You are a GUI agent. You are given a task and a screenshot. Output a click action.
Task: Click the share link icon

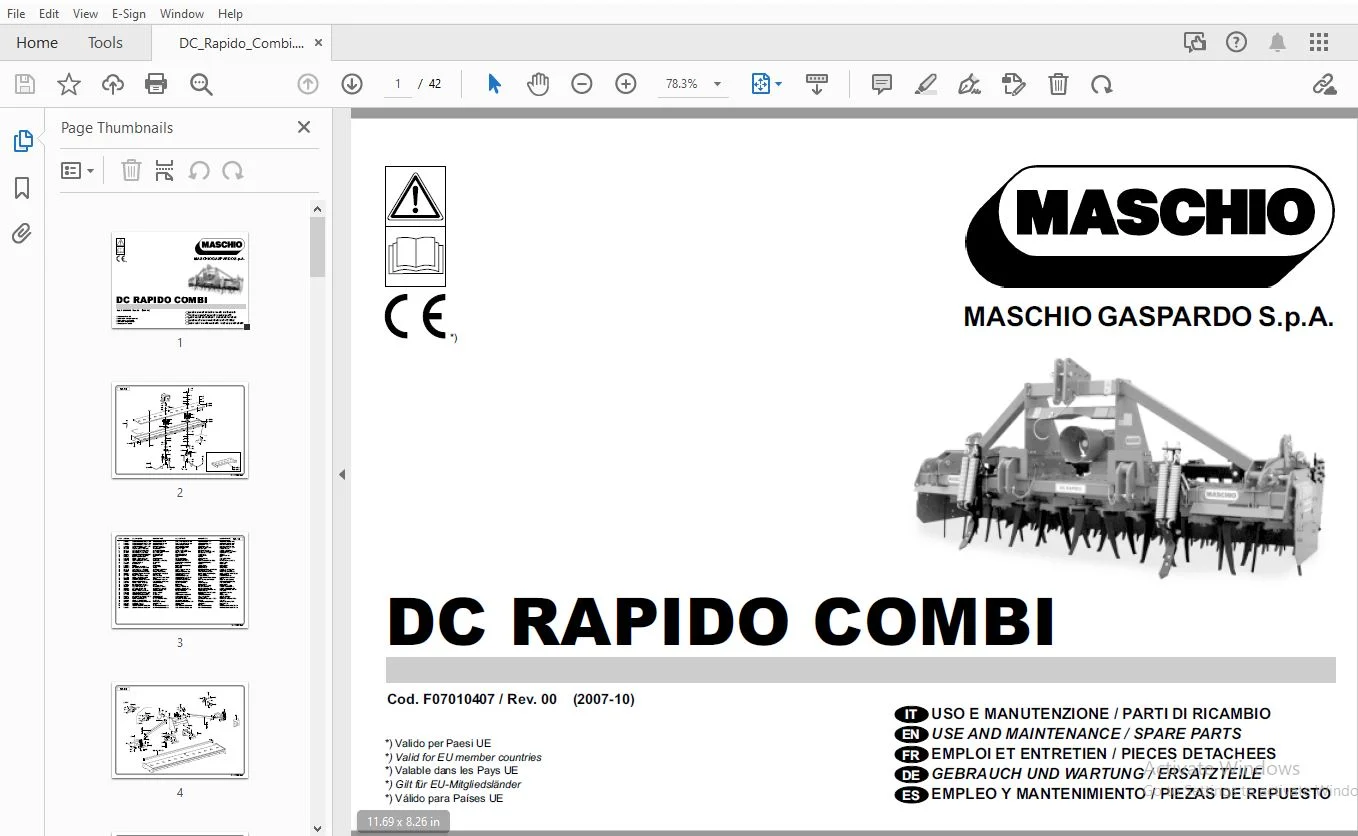1324,84
